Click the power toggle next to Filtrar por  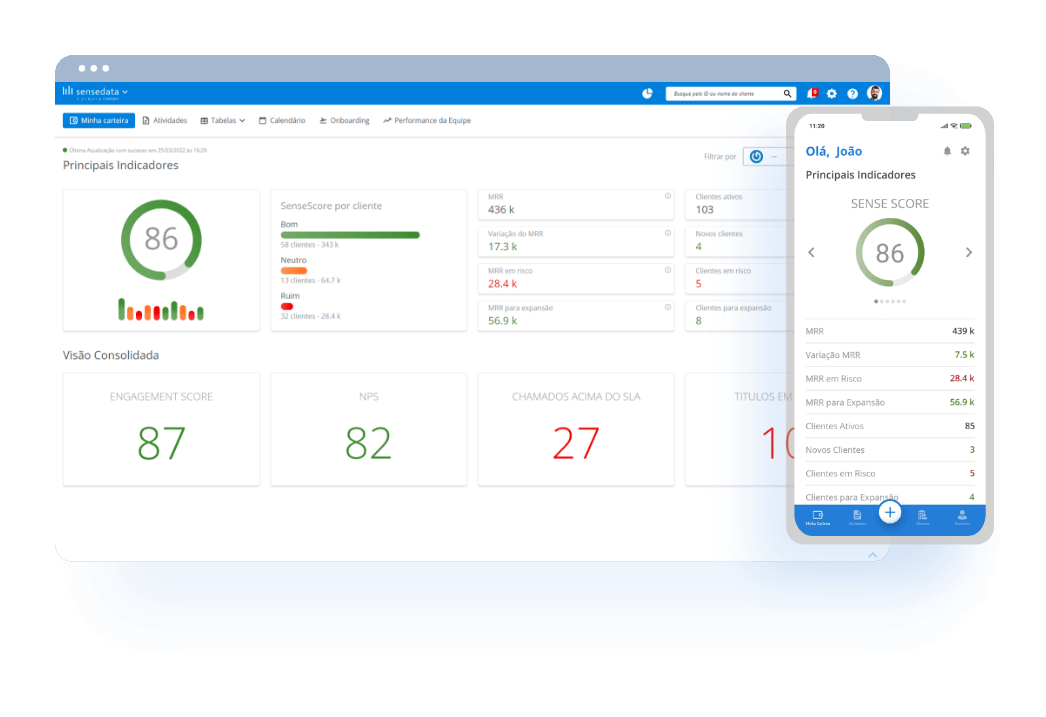[756, 156]
